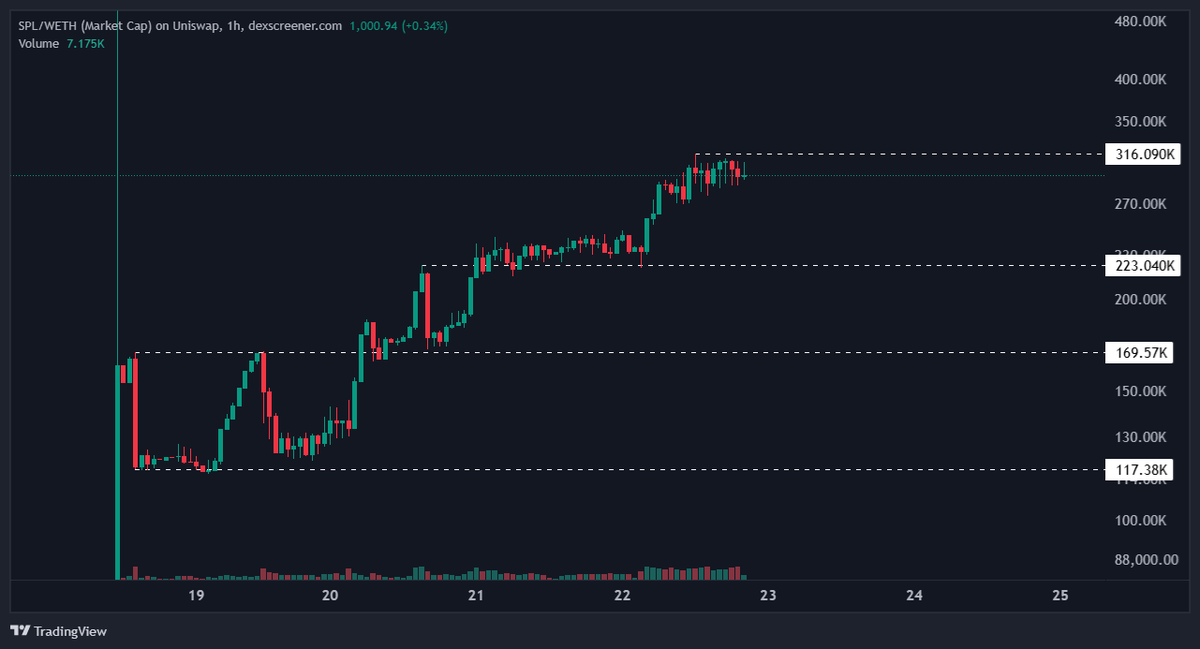Click the 1,000.94 (+0.34%) price change value
The image size is (1200, 649).
pyautogui.click(x=398, y=25)
